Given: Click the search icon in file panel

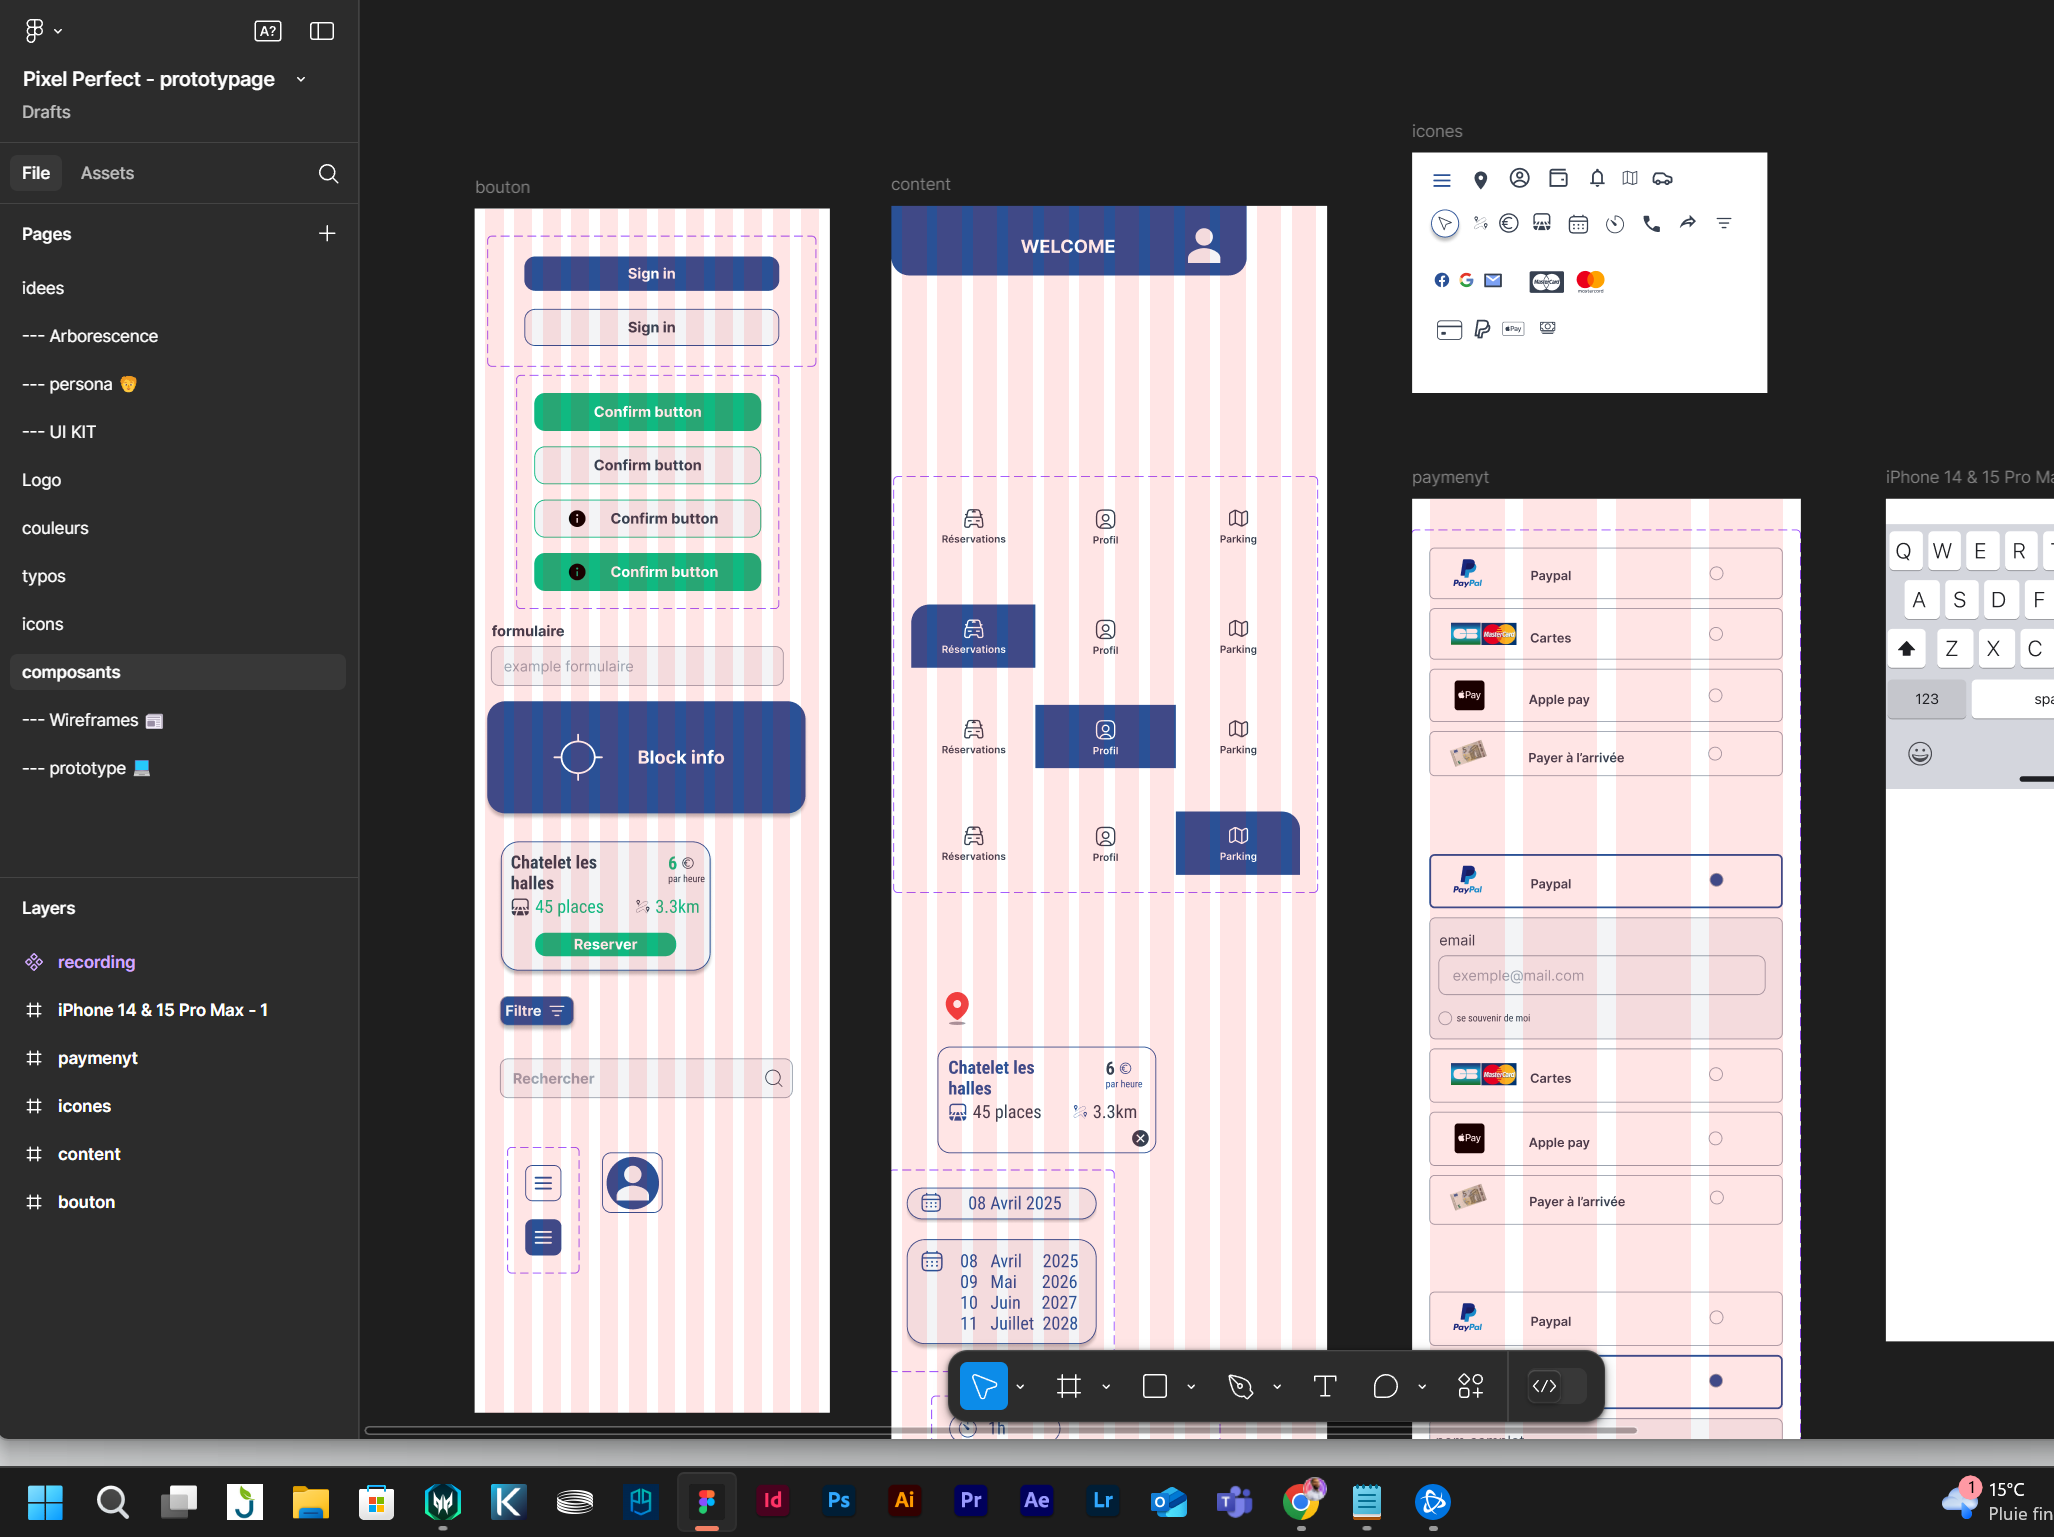Looking at the screenshot, I should coord(328,173).
